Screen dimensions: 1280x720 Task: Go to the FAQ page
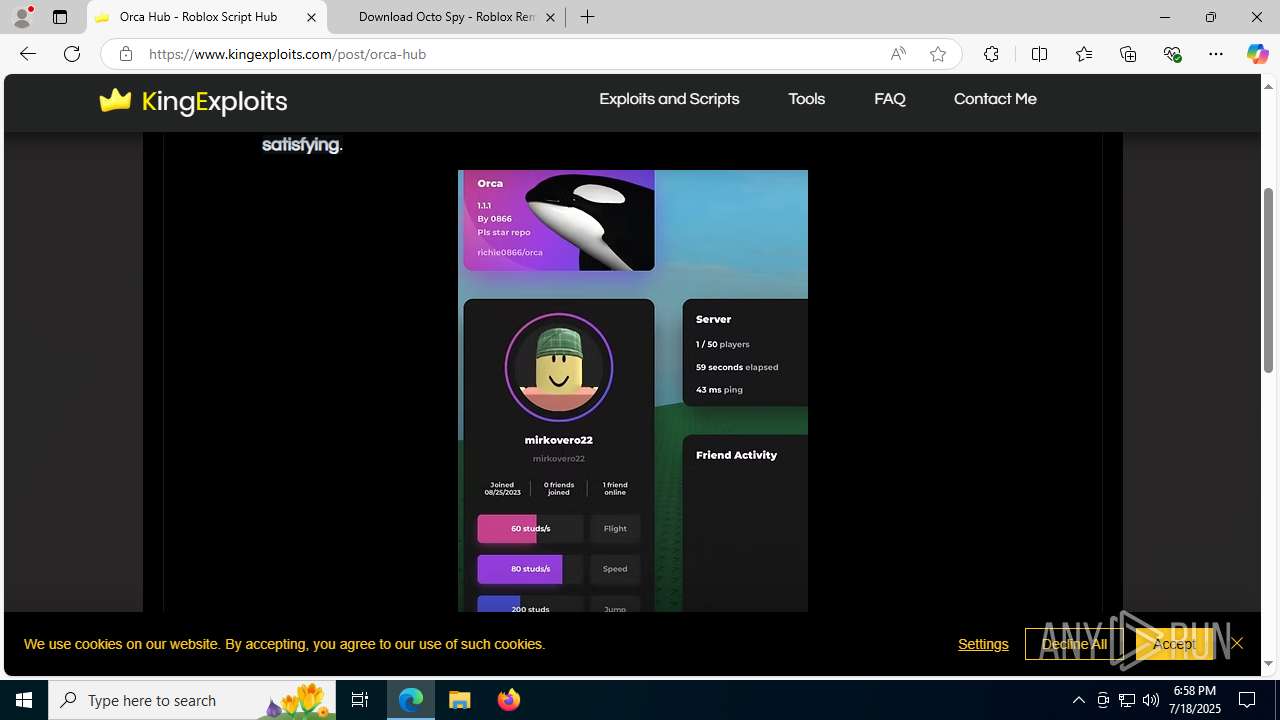point(890,99)
